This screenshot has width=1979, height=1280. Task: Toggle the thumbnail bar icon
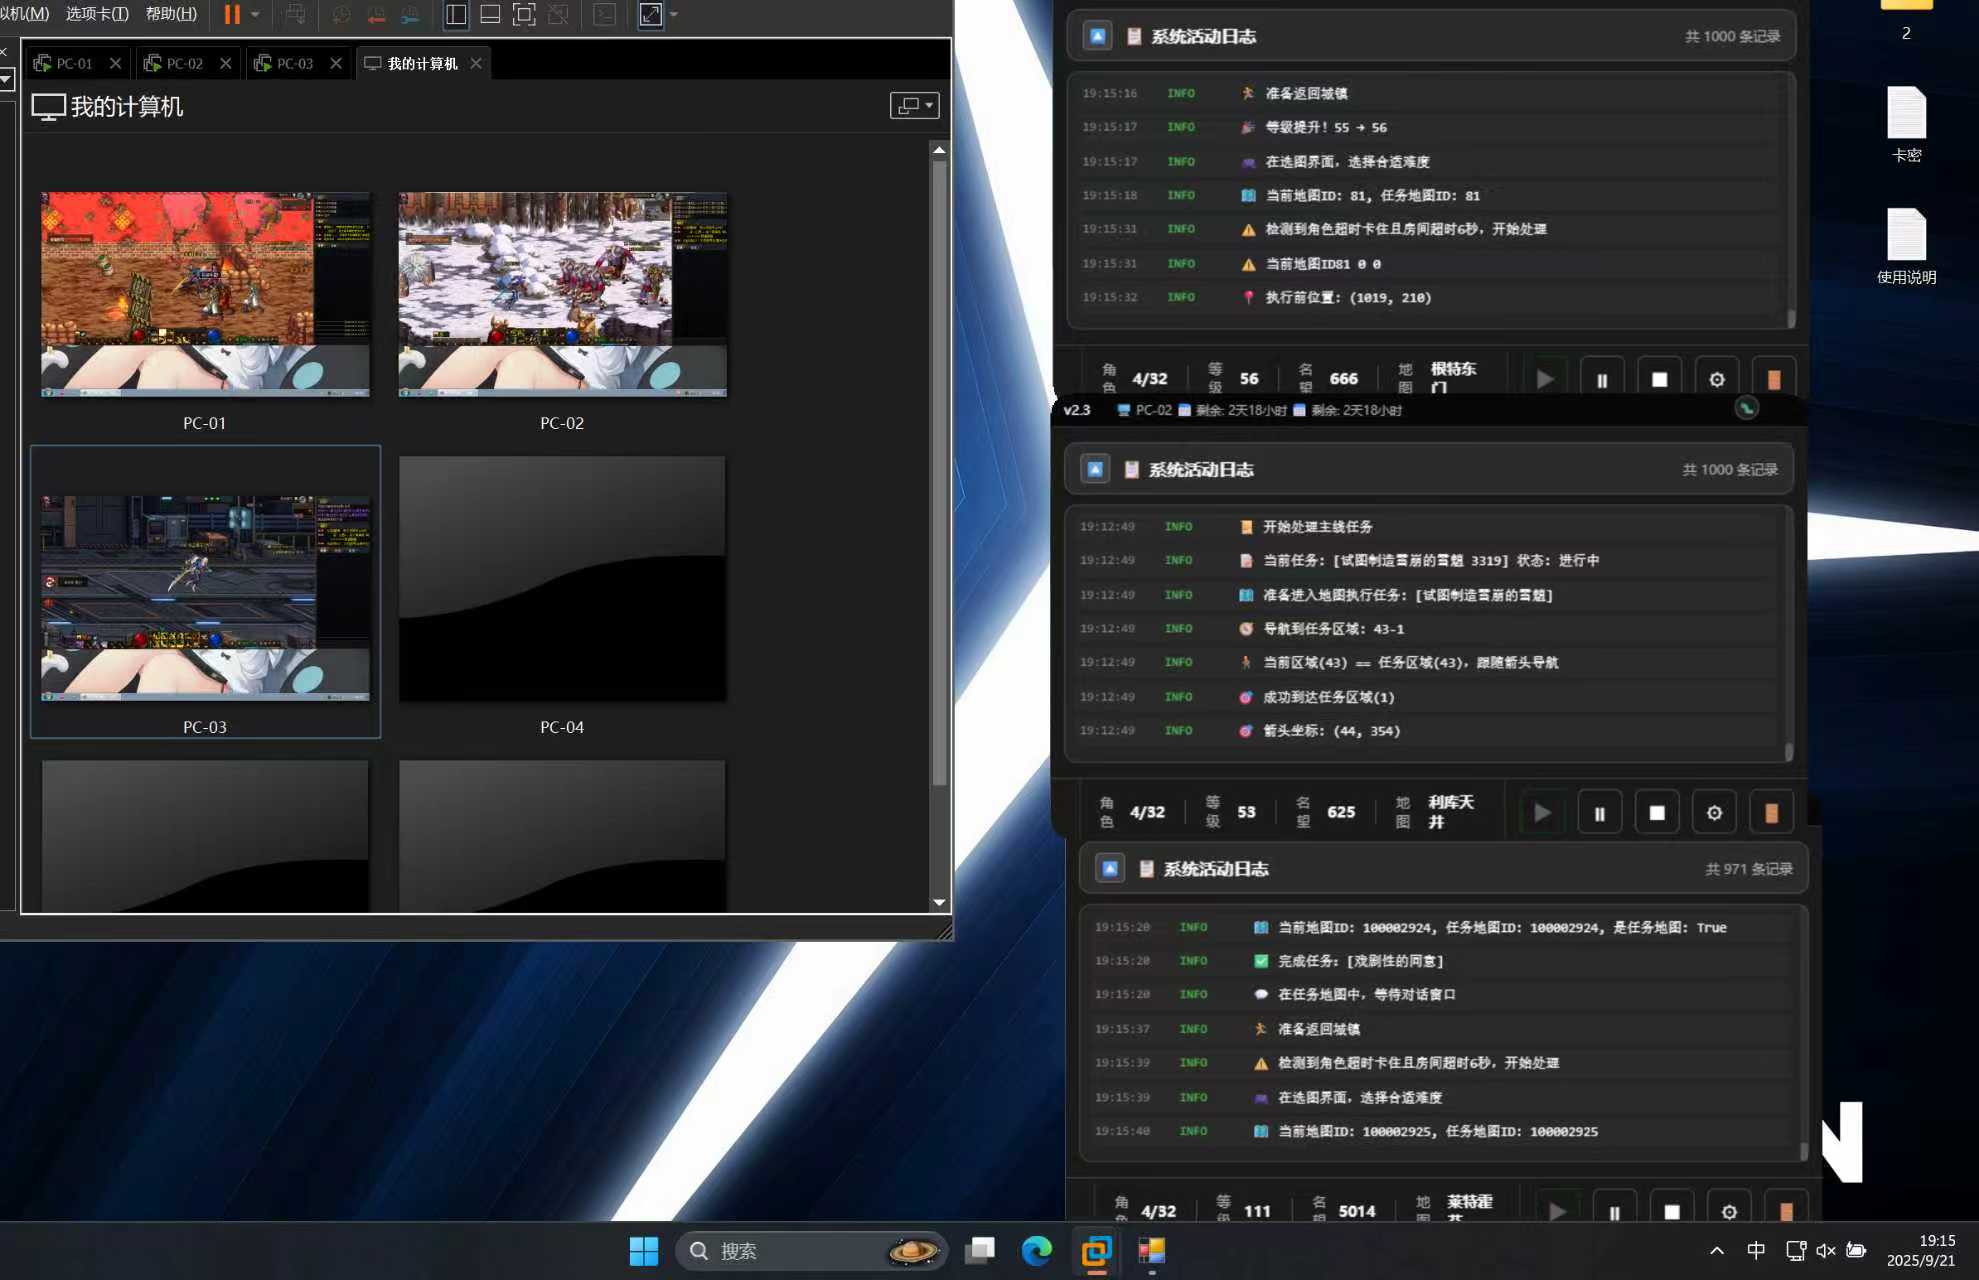tap(490, 14)
